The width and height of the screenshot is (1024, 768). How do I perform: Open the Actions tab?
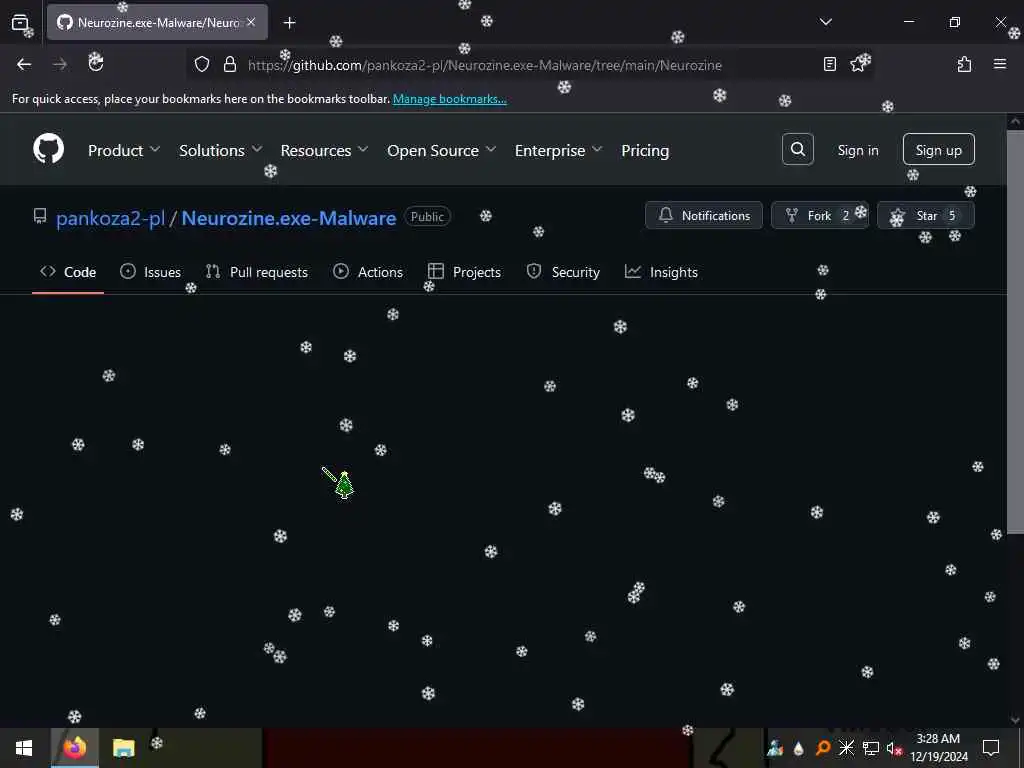point(368,272)
